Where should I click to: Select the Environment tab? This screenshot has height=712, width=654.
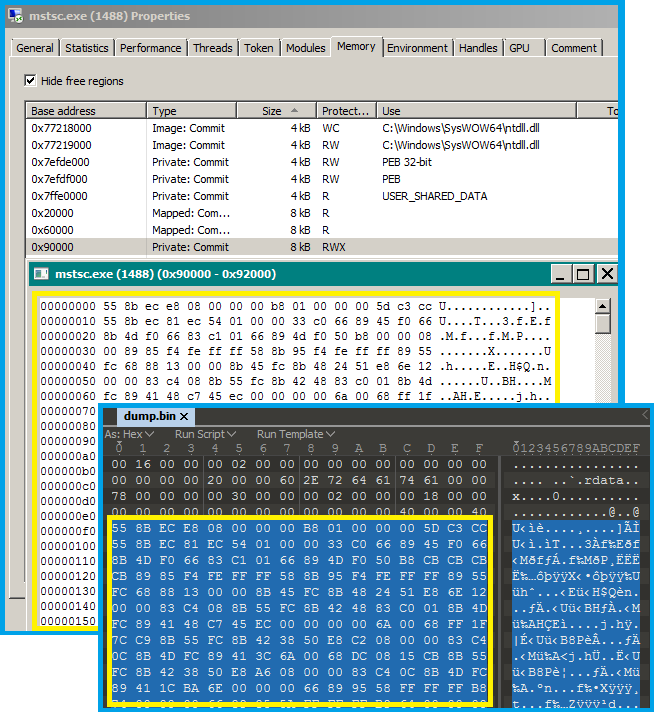(x=417, y=48)
